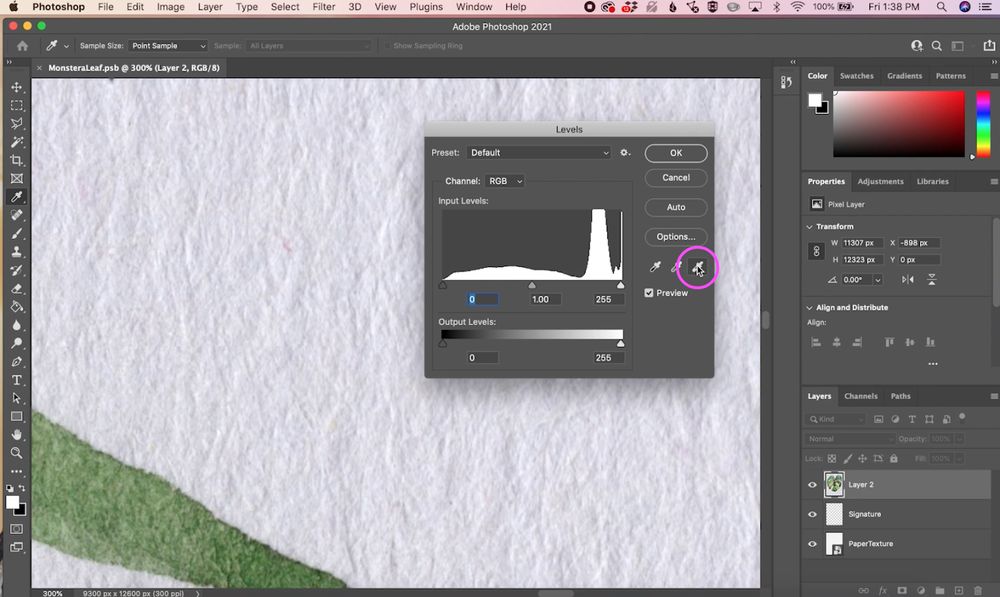1000x597 pixels.
Task: Select the Brush tool
Action: (16, 233)
